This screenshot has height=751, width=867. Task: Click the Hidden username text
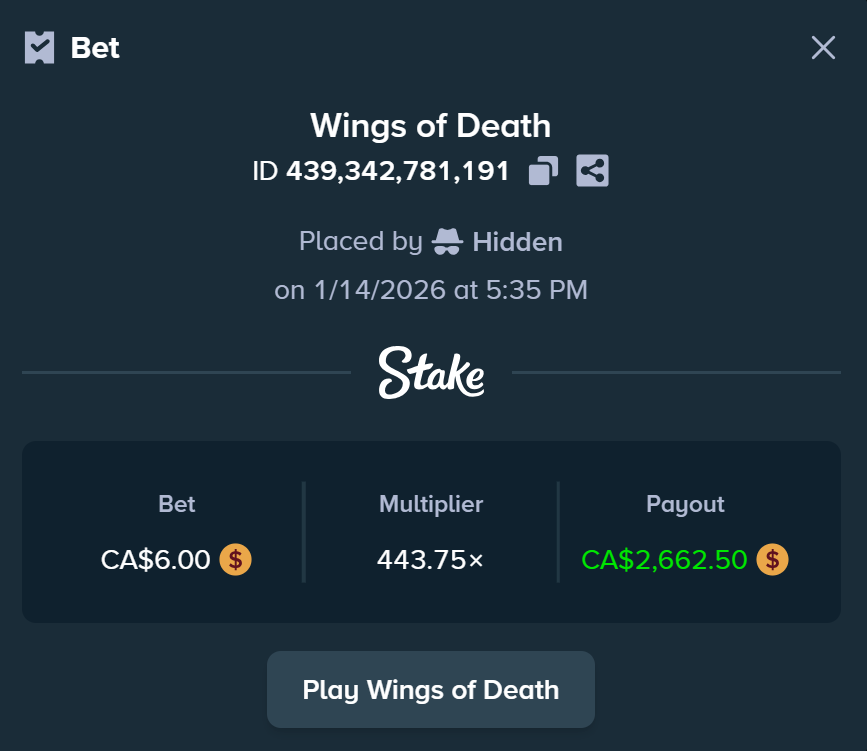click(x=517, y=242)
